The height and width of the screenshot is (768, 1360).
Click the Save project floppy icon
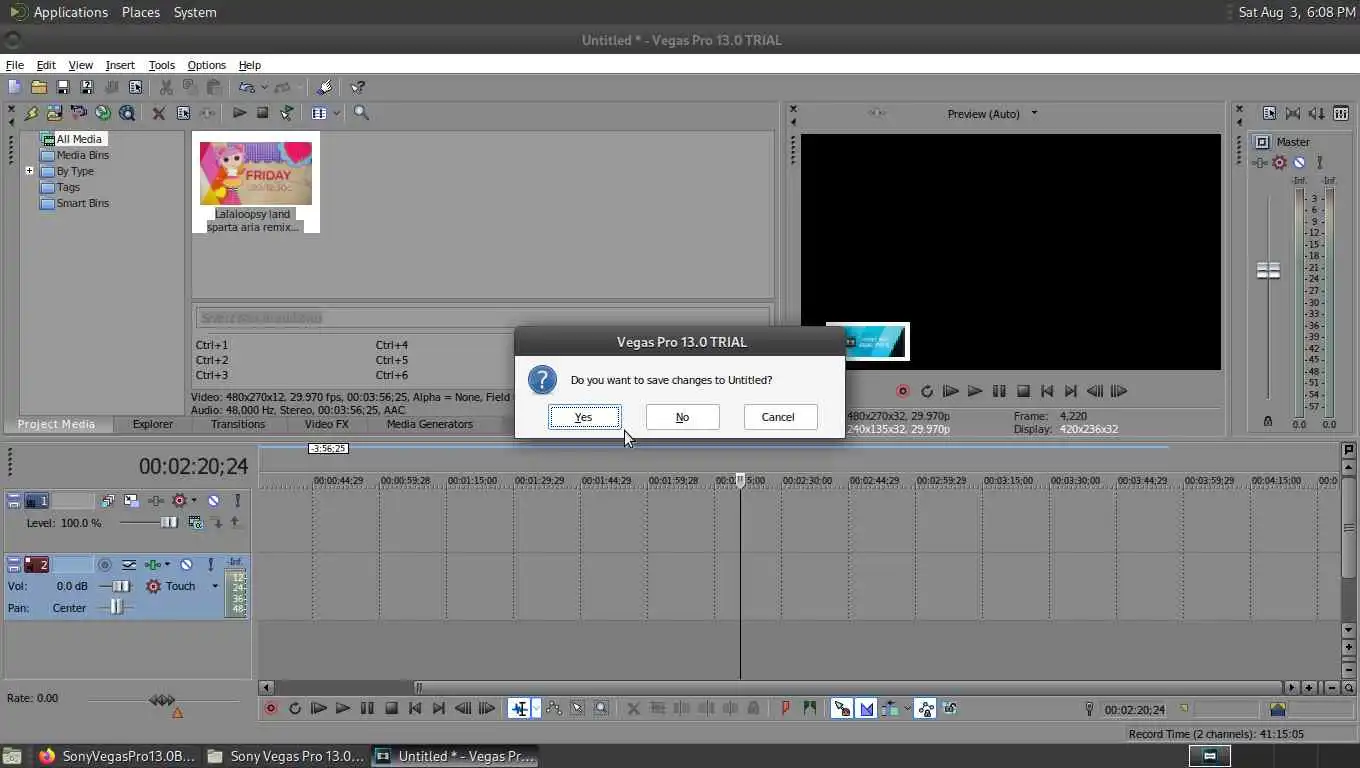coord(63,87)
